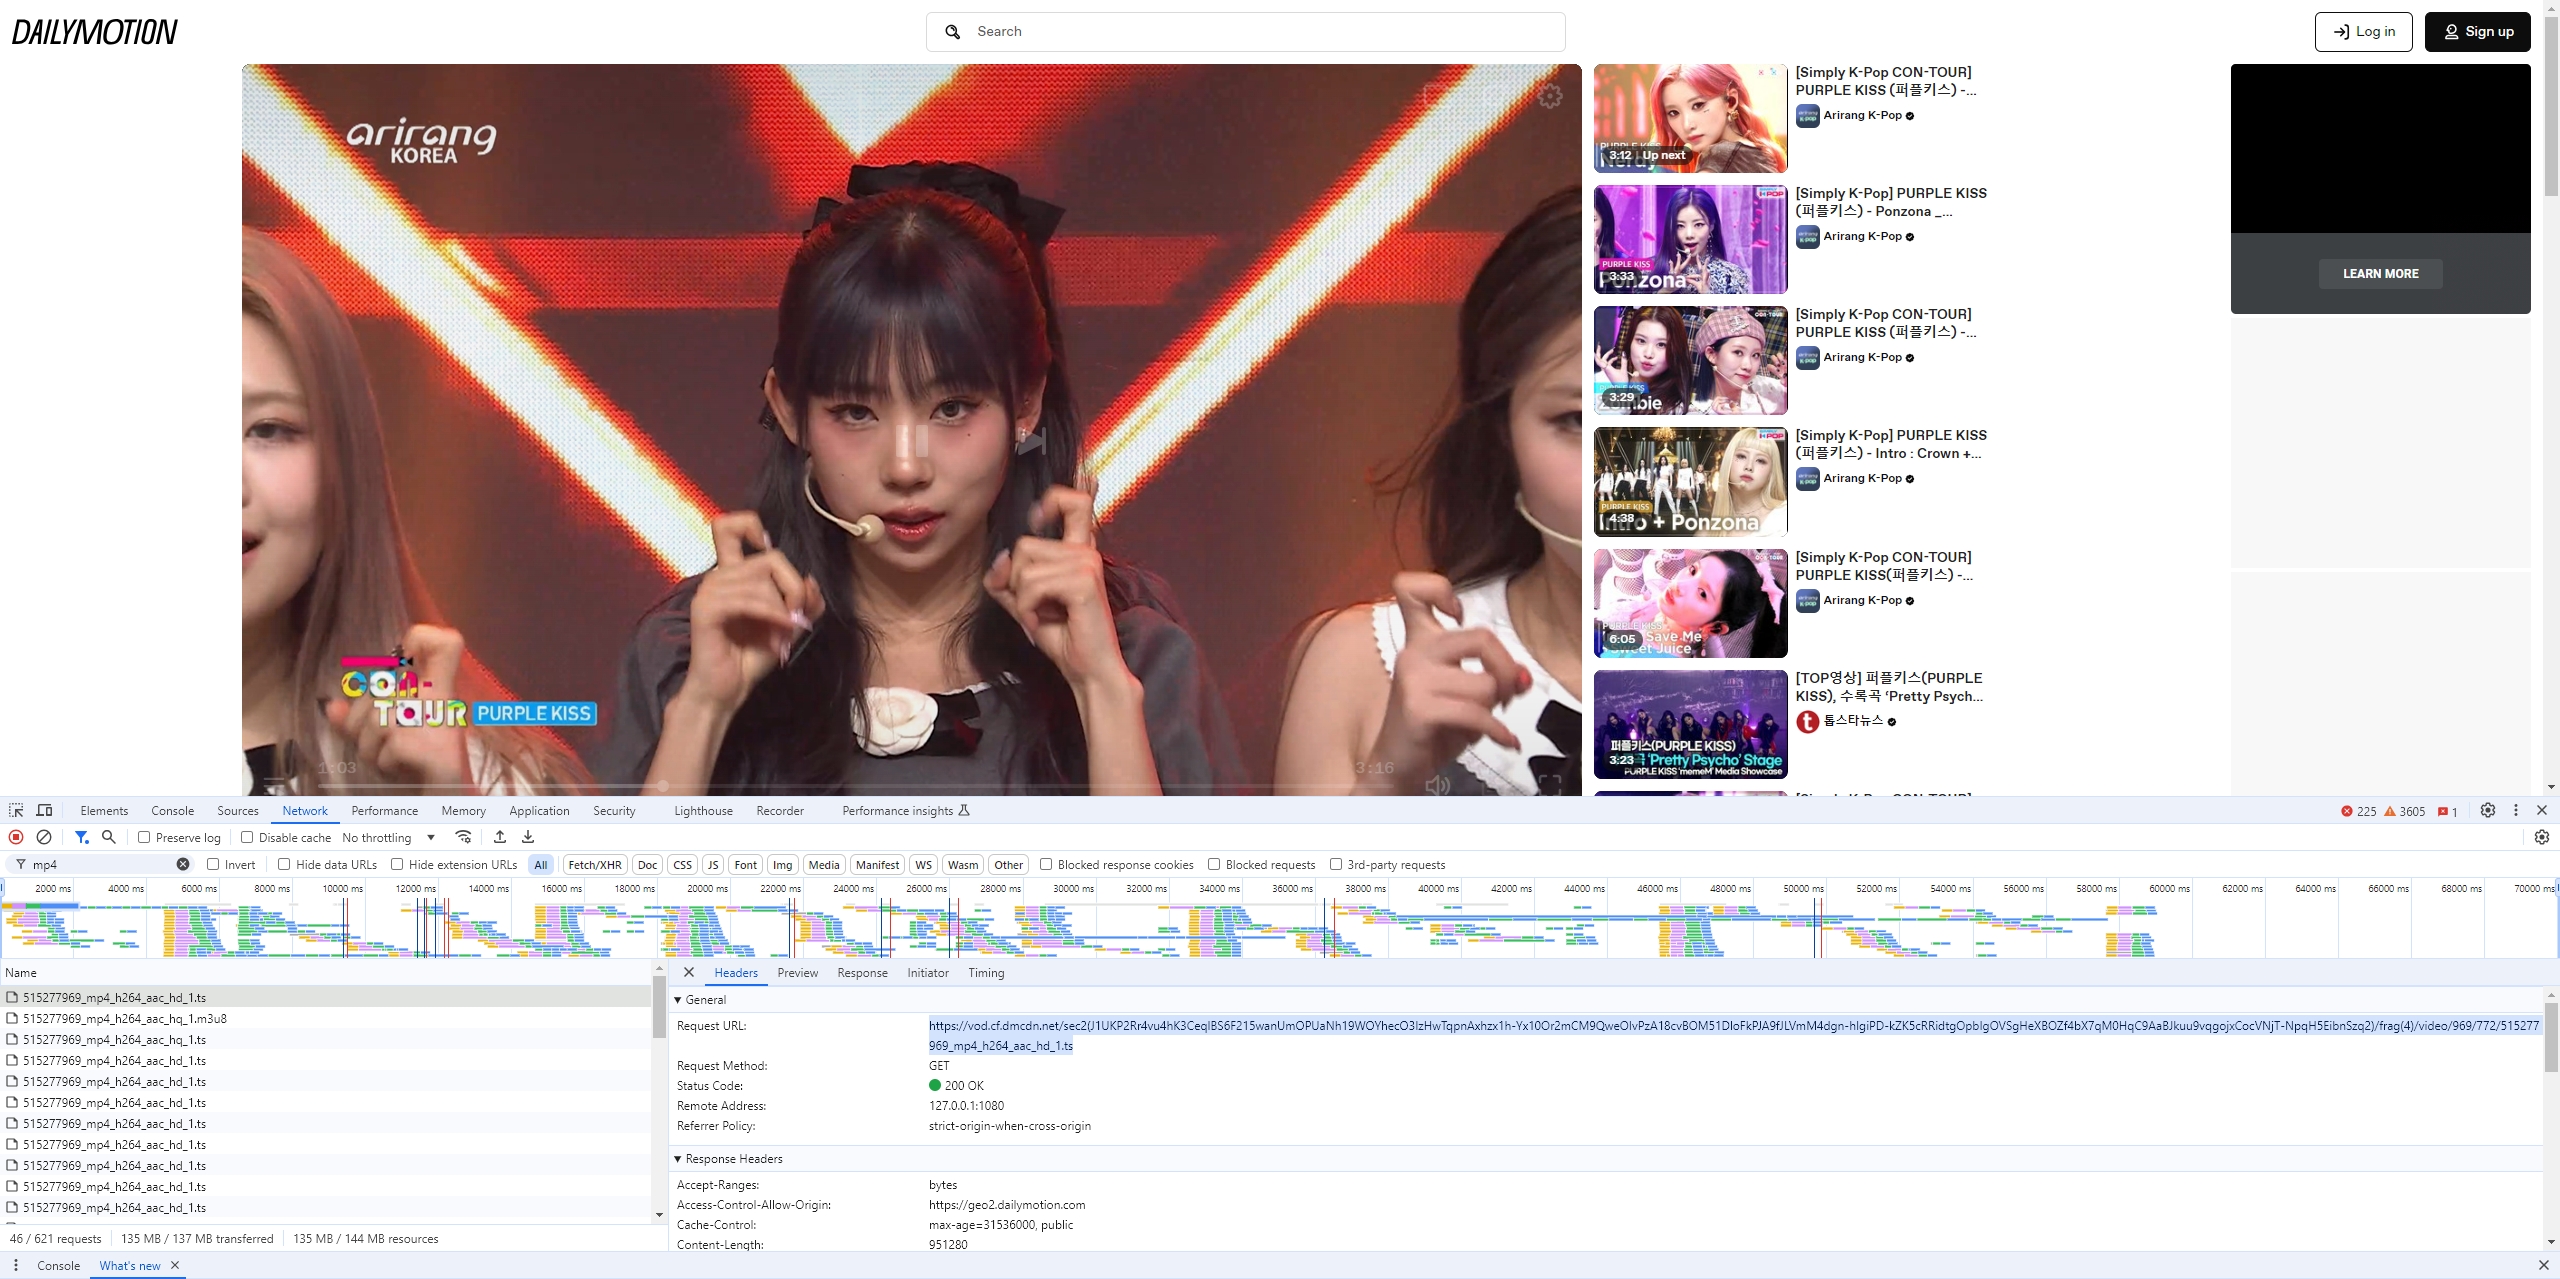Click the export HAR download icon
The image size is (2560, 1279).
click(x=528, y=837)
